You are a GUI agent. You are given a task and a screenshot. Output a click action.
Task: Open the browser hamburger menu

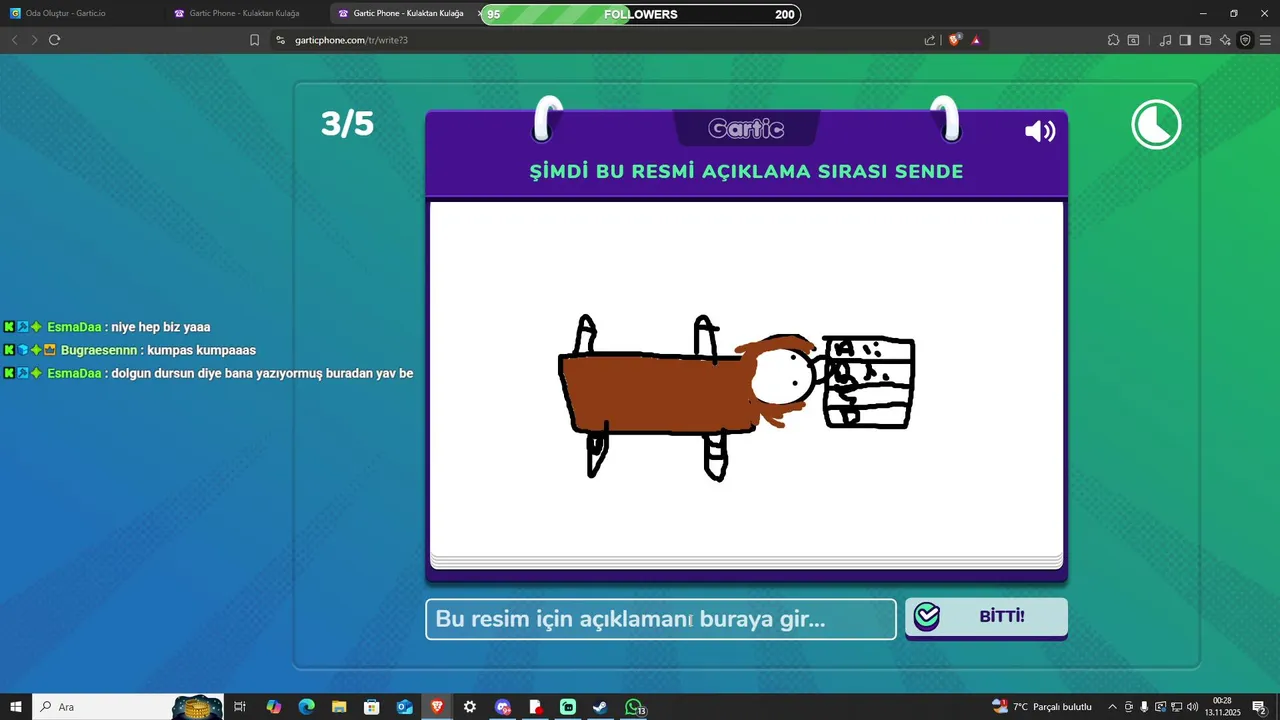pos(1265,40)
